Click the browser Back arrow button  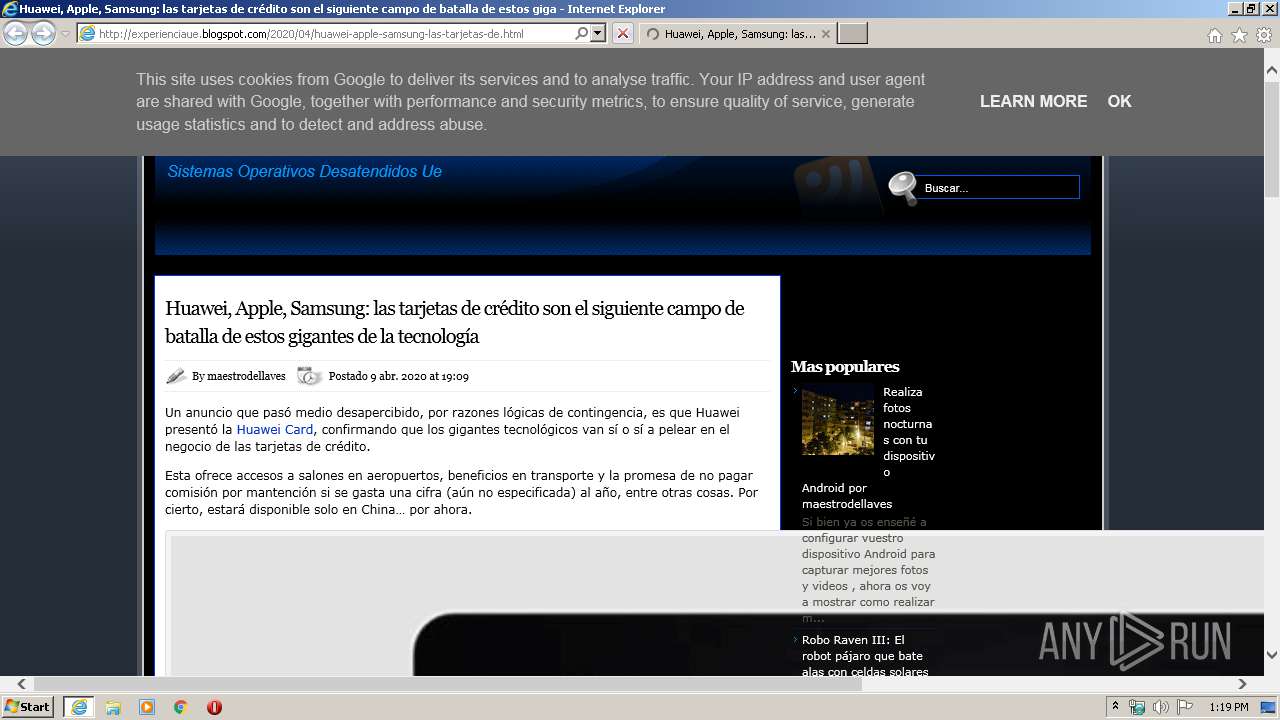15,33
